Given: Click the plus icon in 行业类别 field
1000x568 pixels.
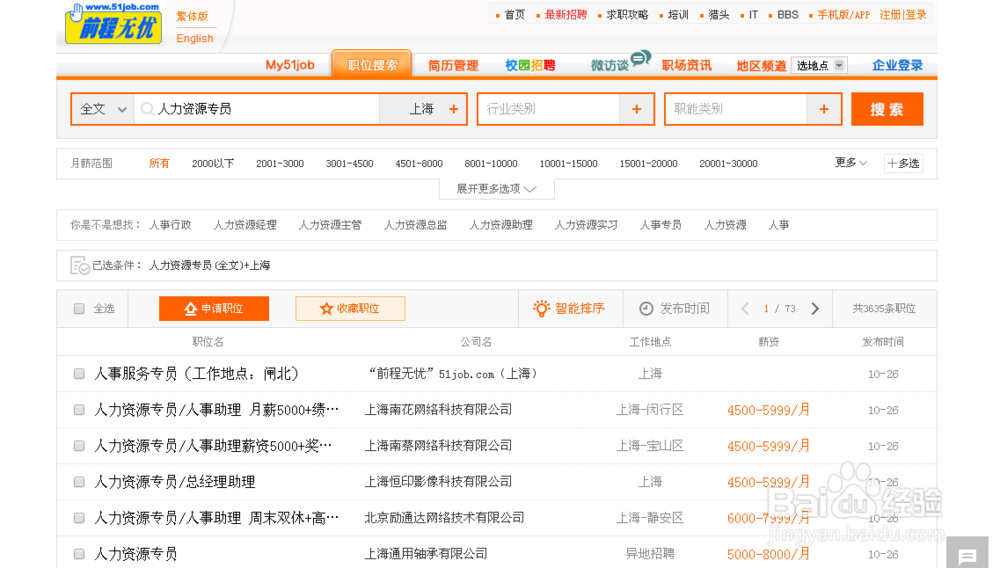Looking at the screenshot, I should [x=636, y=109].
